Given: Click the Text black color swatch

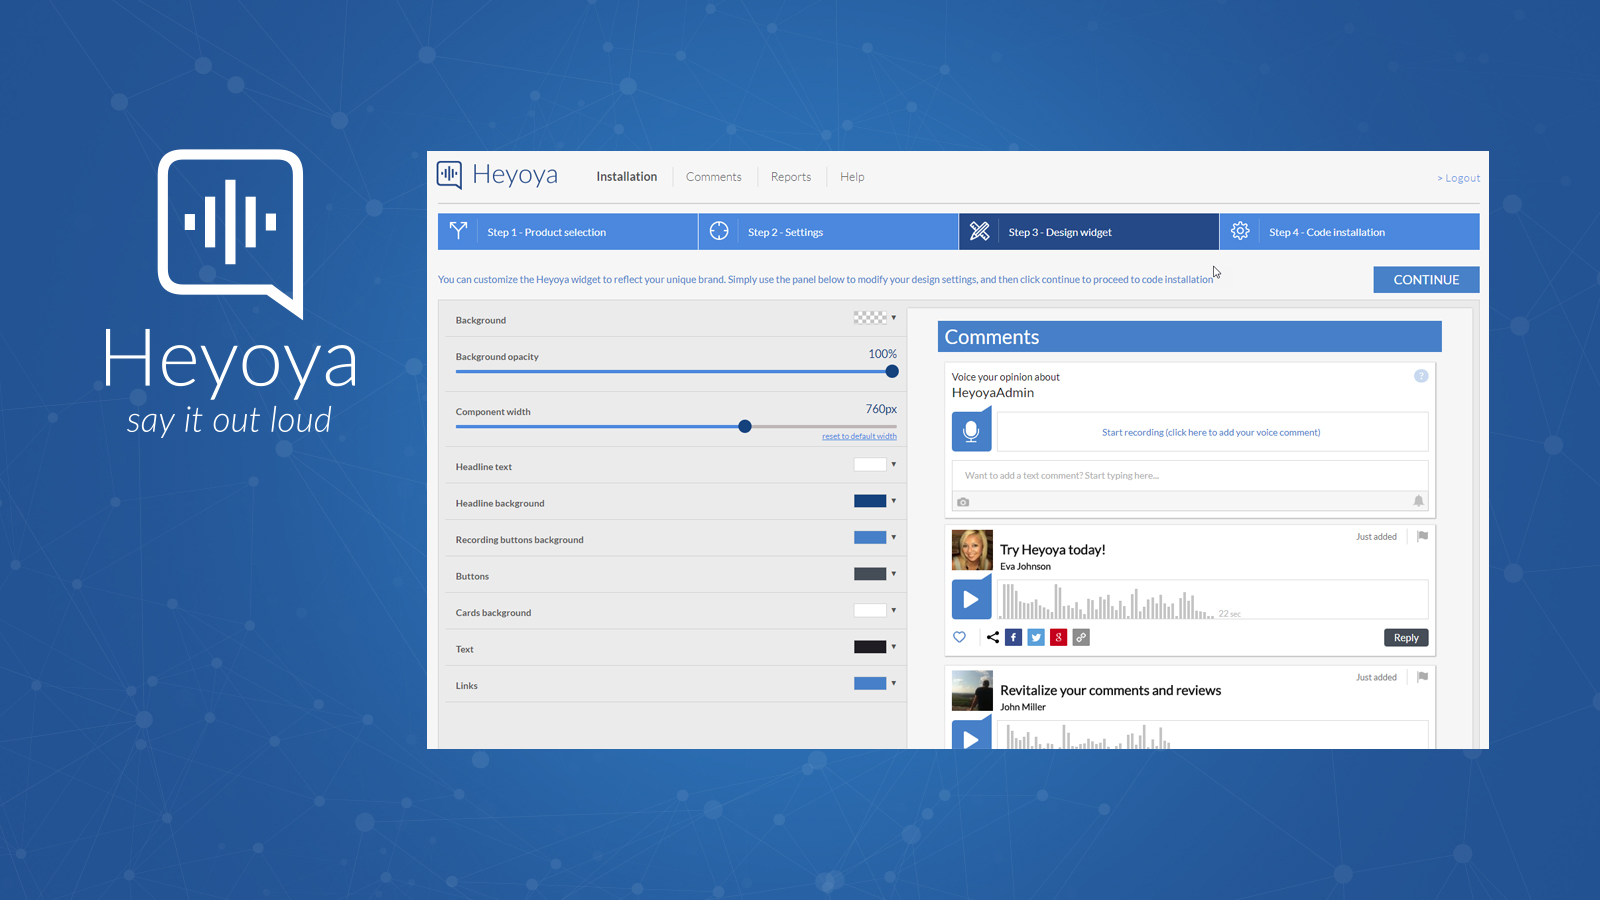Looking at the screenshot, I should coord(870,647).
